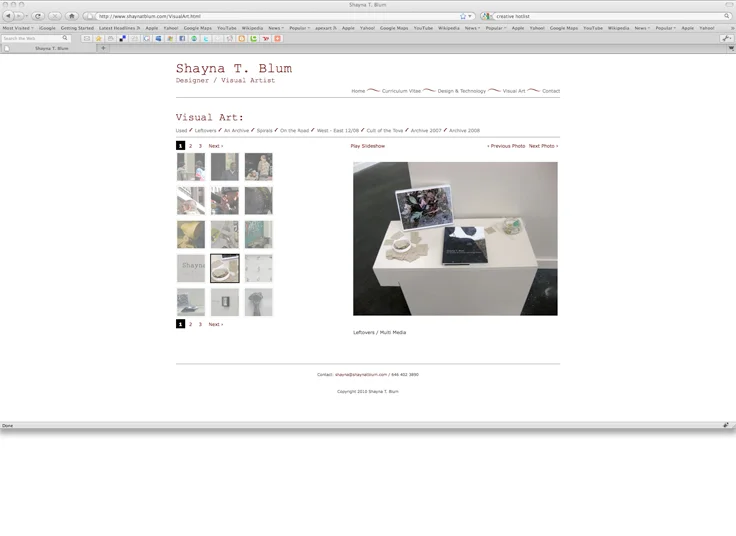The height and width of the screenshot is (536, 736).
Task: Open the Used gallery link
Action: pos(181,130)
